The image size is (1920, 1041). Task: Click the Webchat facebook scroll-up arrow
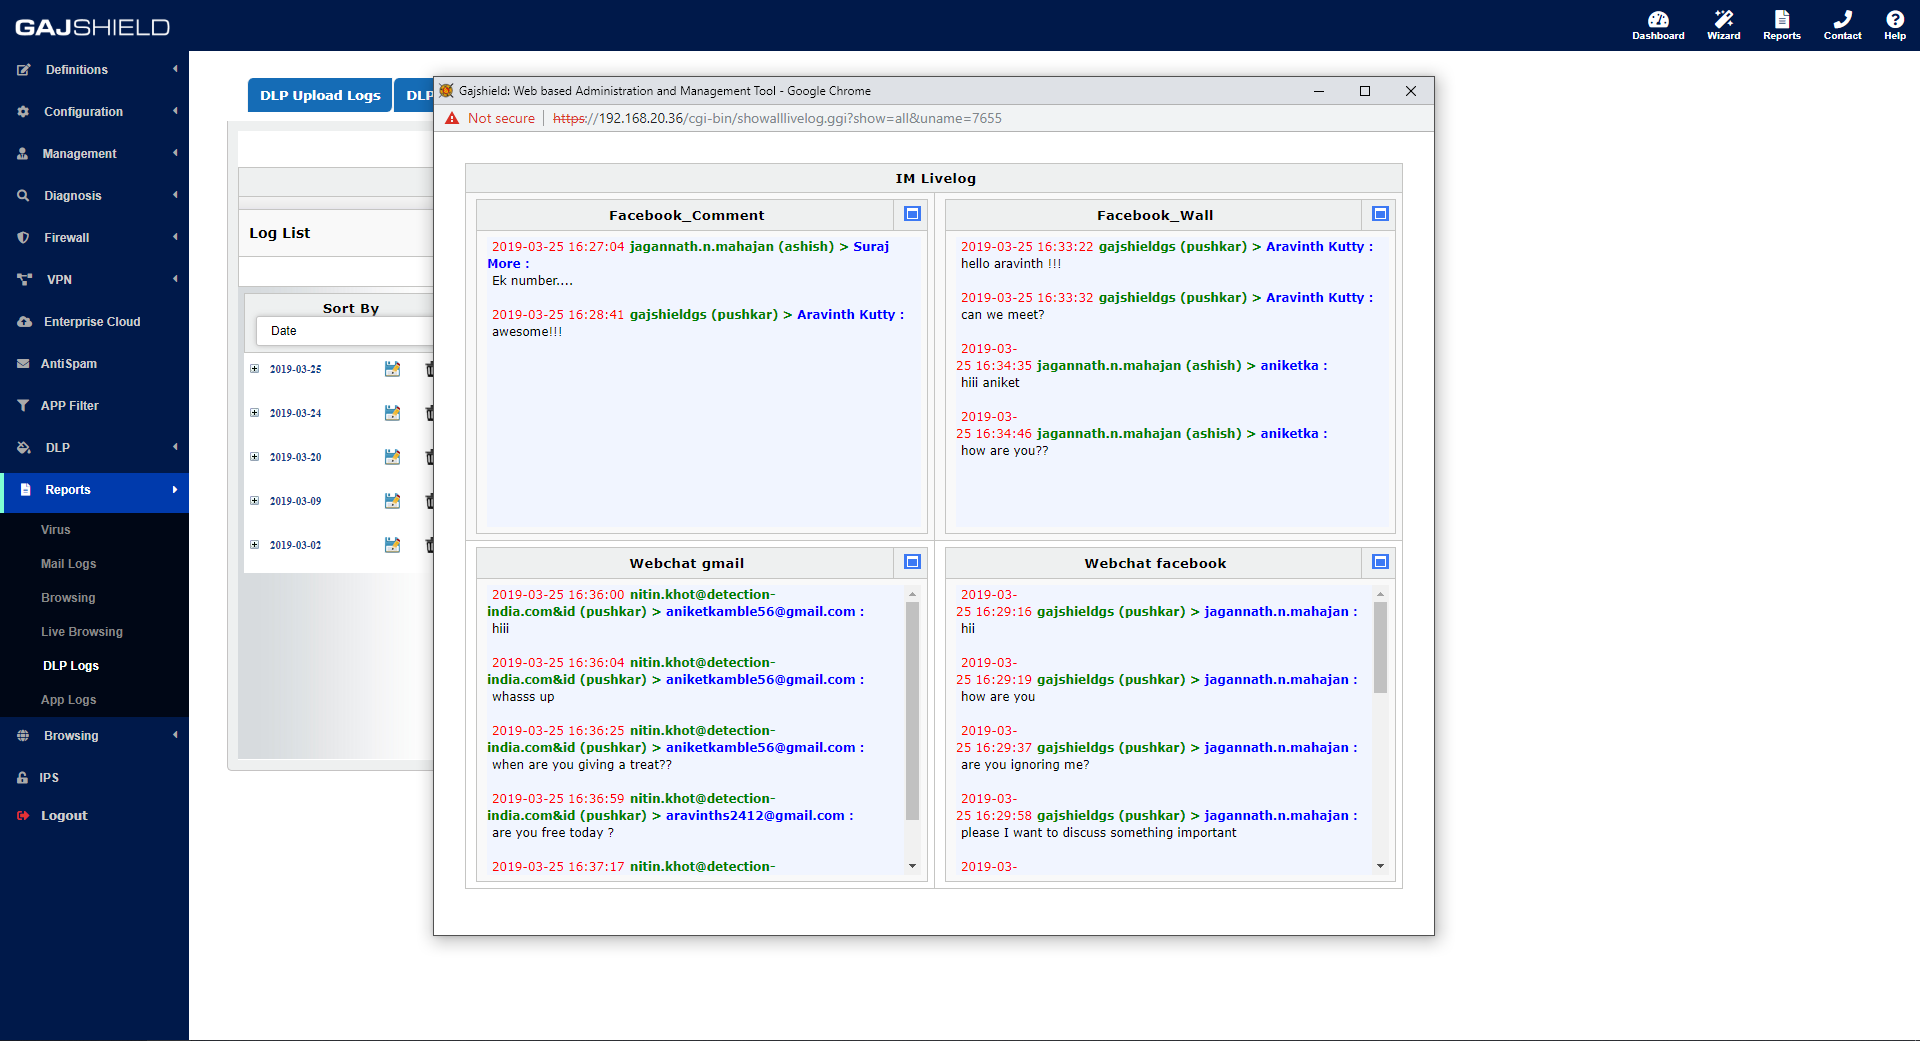pyautogui.click(x=1380, y=594)
